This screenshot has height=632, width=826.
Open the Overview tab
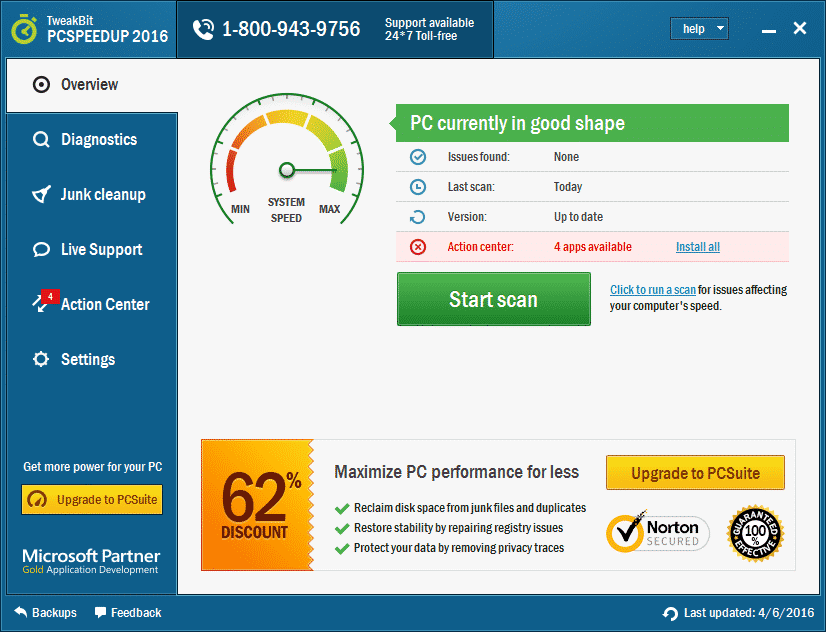92,85
